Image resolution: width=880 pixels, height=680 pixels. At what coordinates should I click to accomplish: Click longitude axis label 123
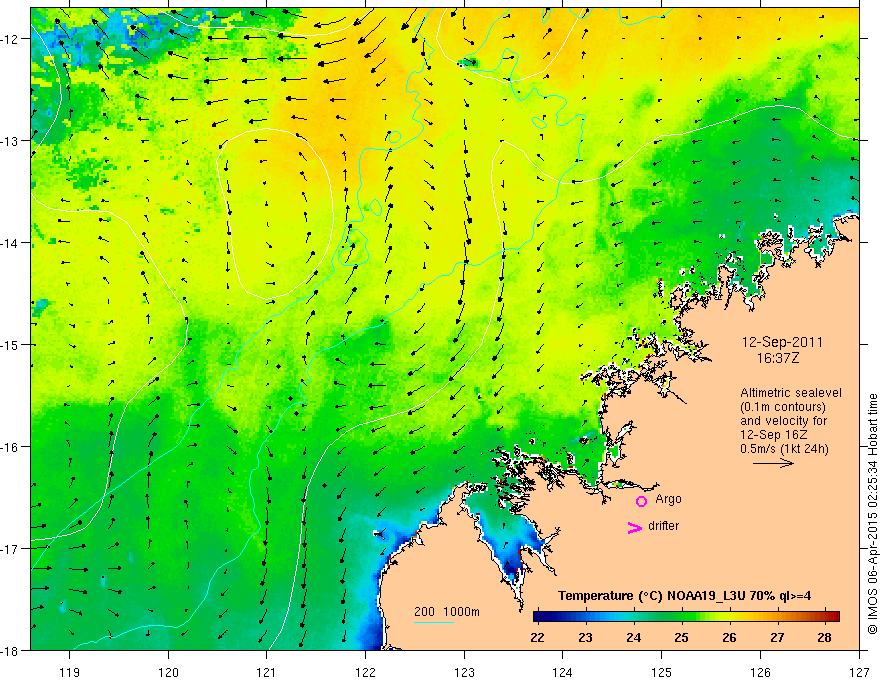click(464, 672)
